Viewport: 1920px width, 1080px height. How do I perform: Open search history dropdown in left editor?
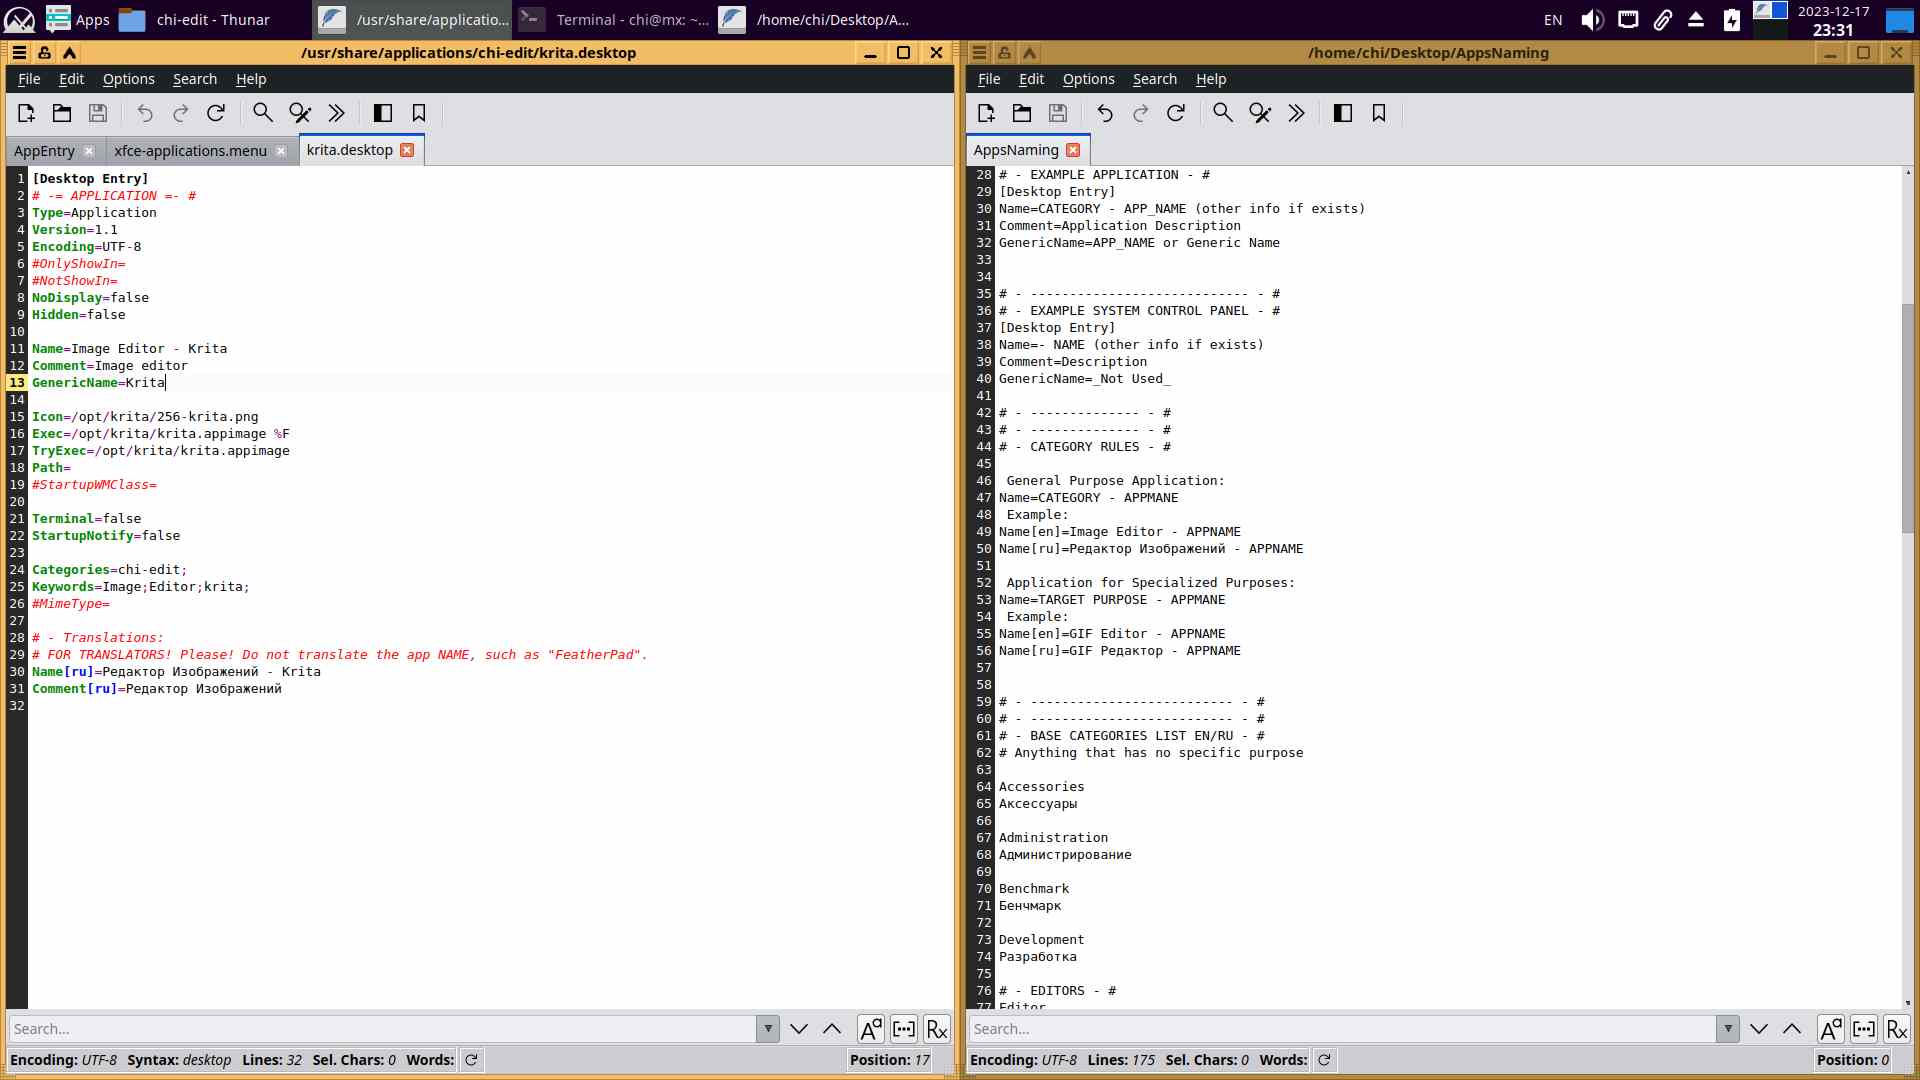[x=768, y=1029]
